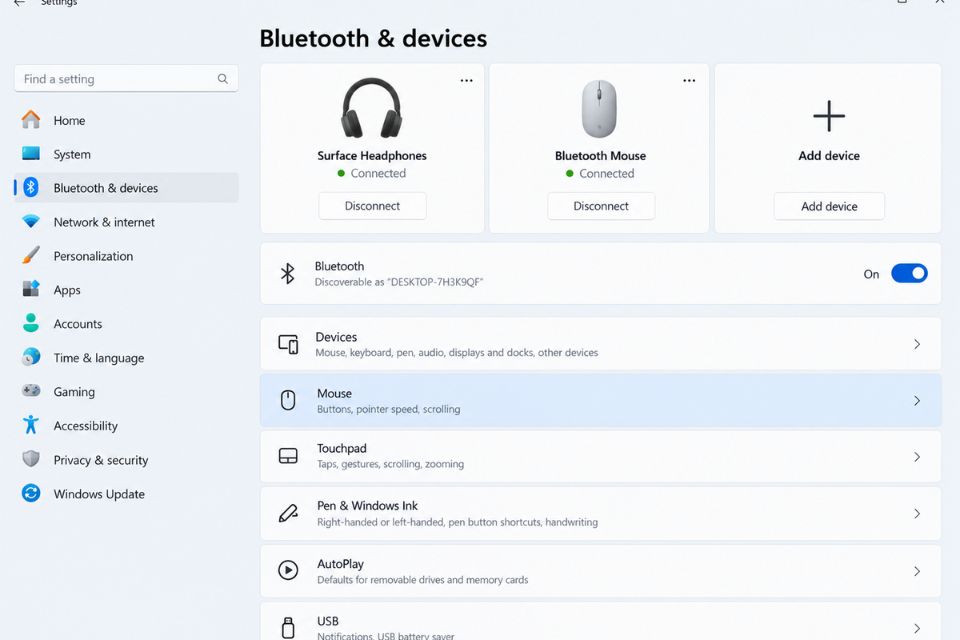Click the AutoPlay play-circle icon
The height and width of the screenshot is (640, 960).
(288, 570)
